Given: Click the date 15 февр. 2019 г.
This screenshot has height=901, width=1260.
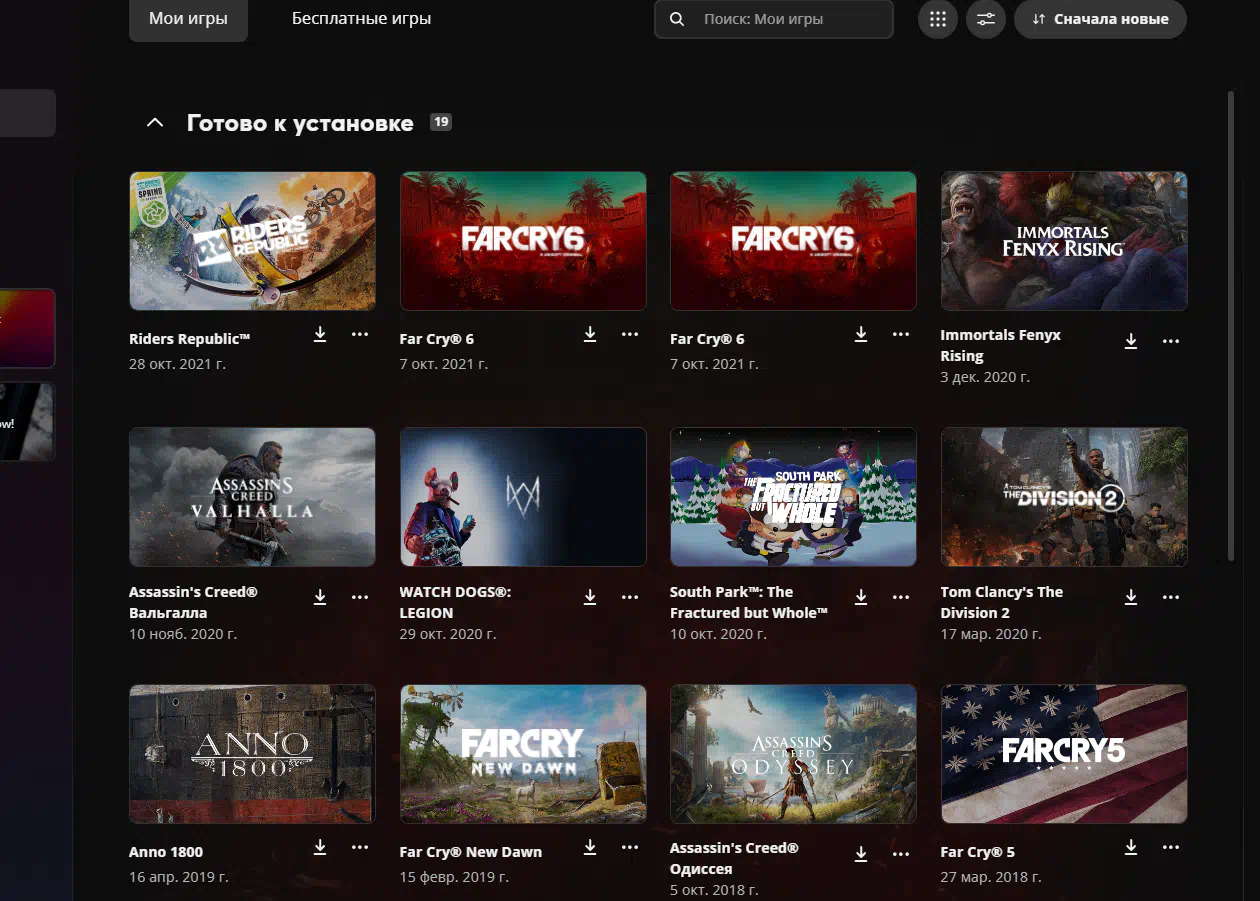Looking at the screenshot, I should (x=453, y=877).
